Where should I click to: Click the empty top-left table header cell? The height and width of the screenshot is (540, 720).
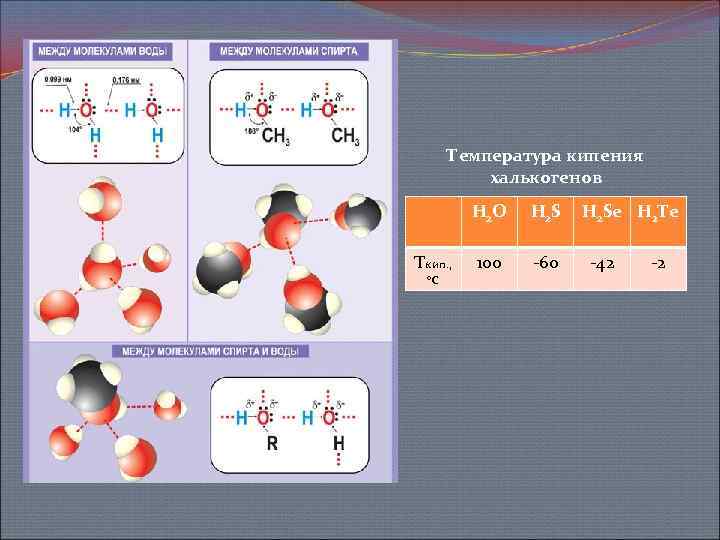(x=433, y=221)
